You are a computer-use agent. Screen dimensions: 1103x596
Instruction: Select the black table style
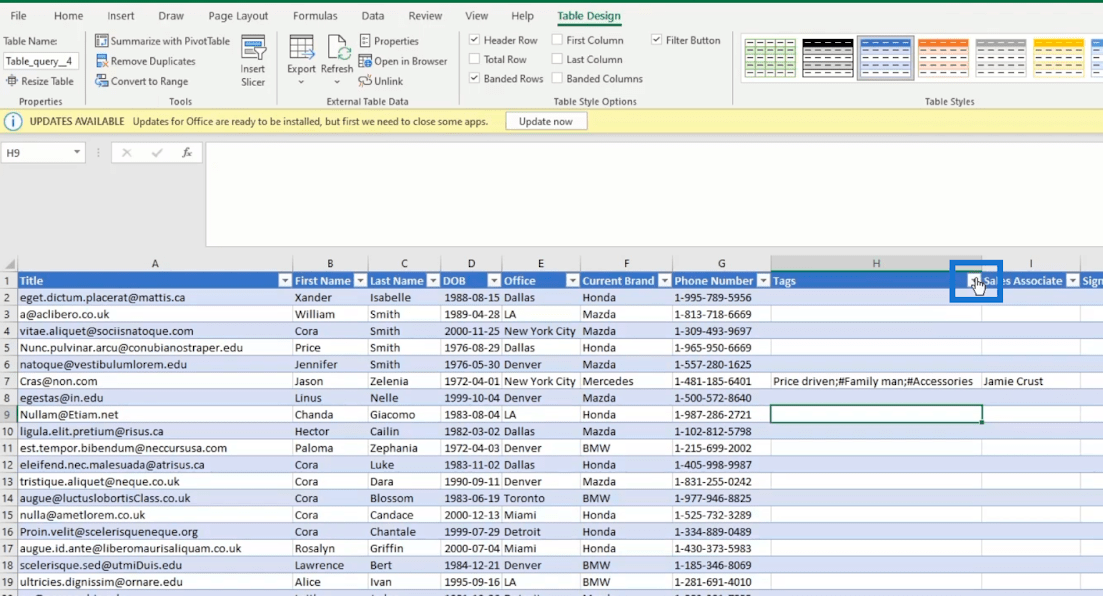(x=827, y=58)
